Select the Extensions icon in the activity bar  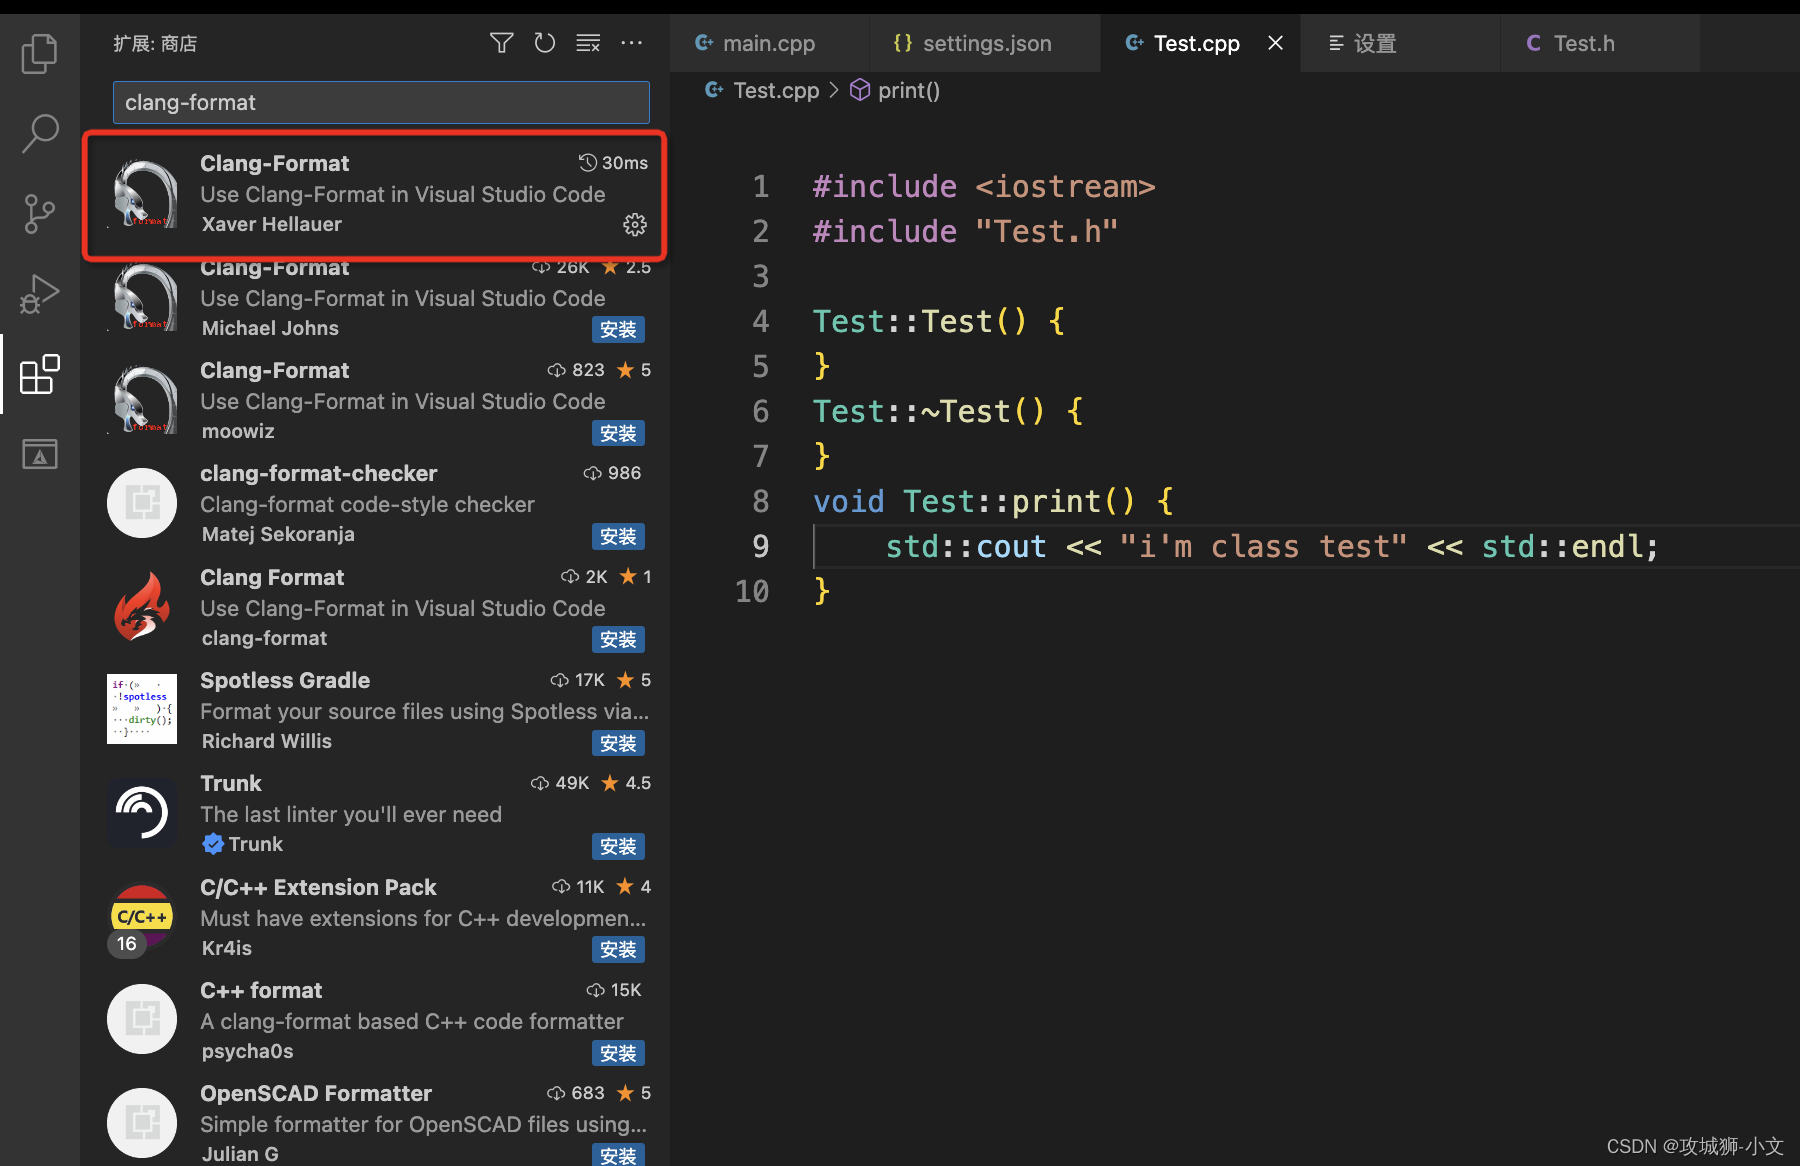39,375
